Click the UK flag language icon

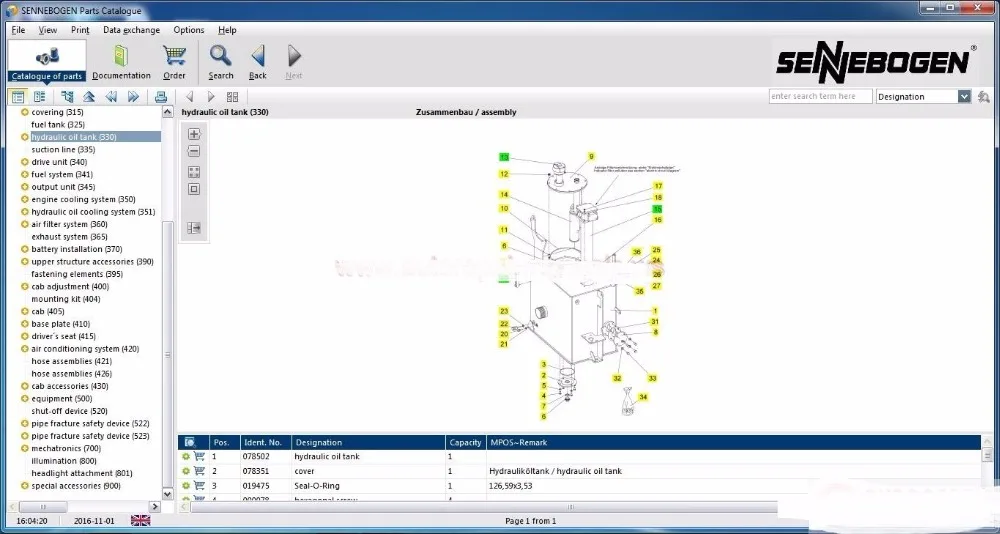140,521
